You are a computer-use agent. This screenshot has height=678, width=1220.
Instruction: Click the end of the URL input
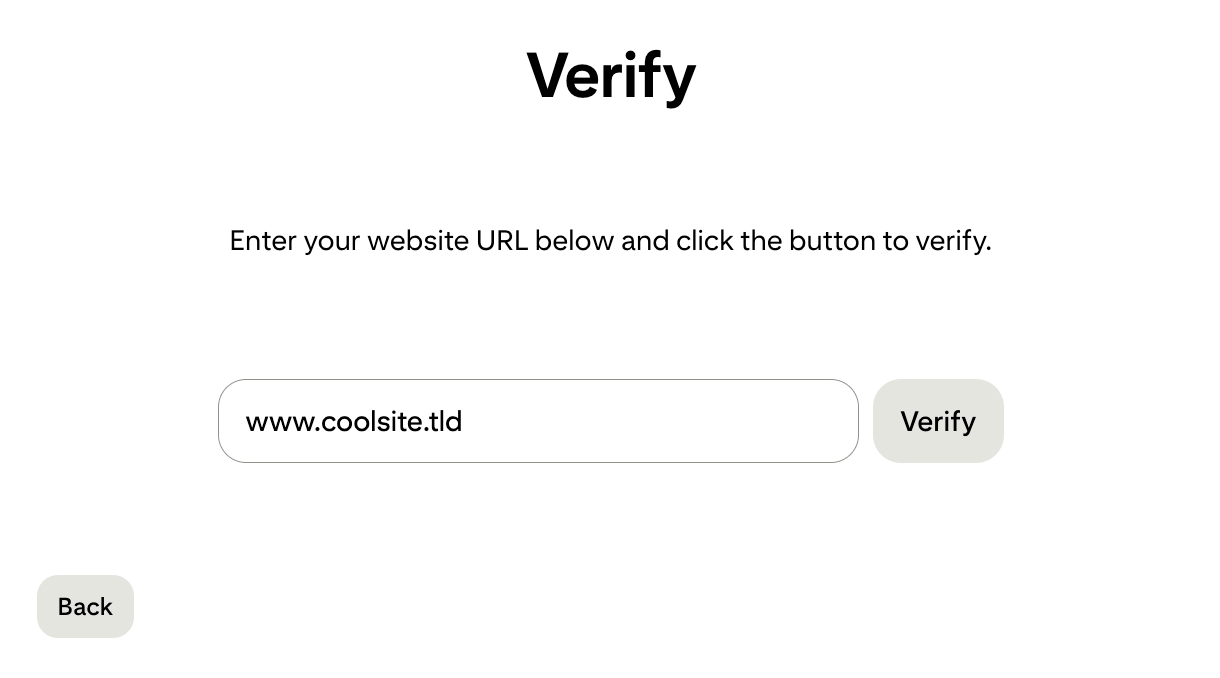(800, 421)
